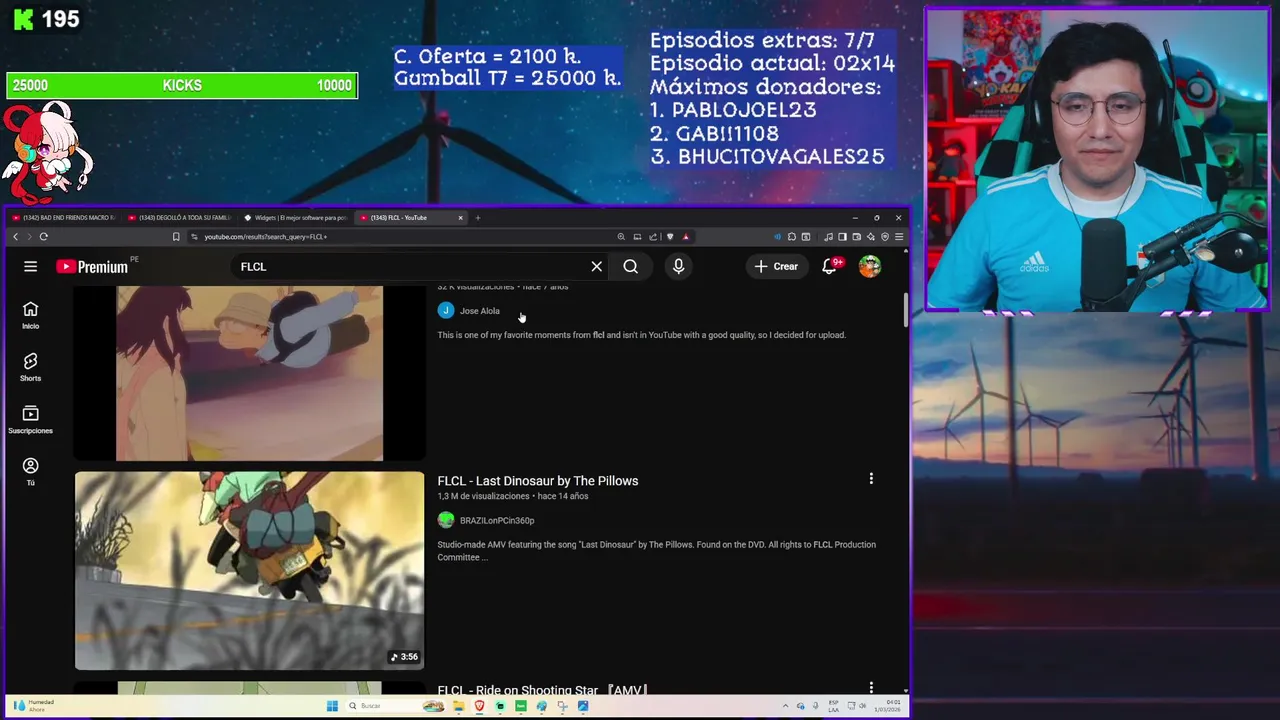Switch to BAD END FRIENDS MACRO tab

tap(62, 217)
